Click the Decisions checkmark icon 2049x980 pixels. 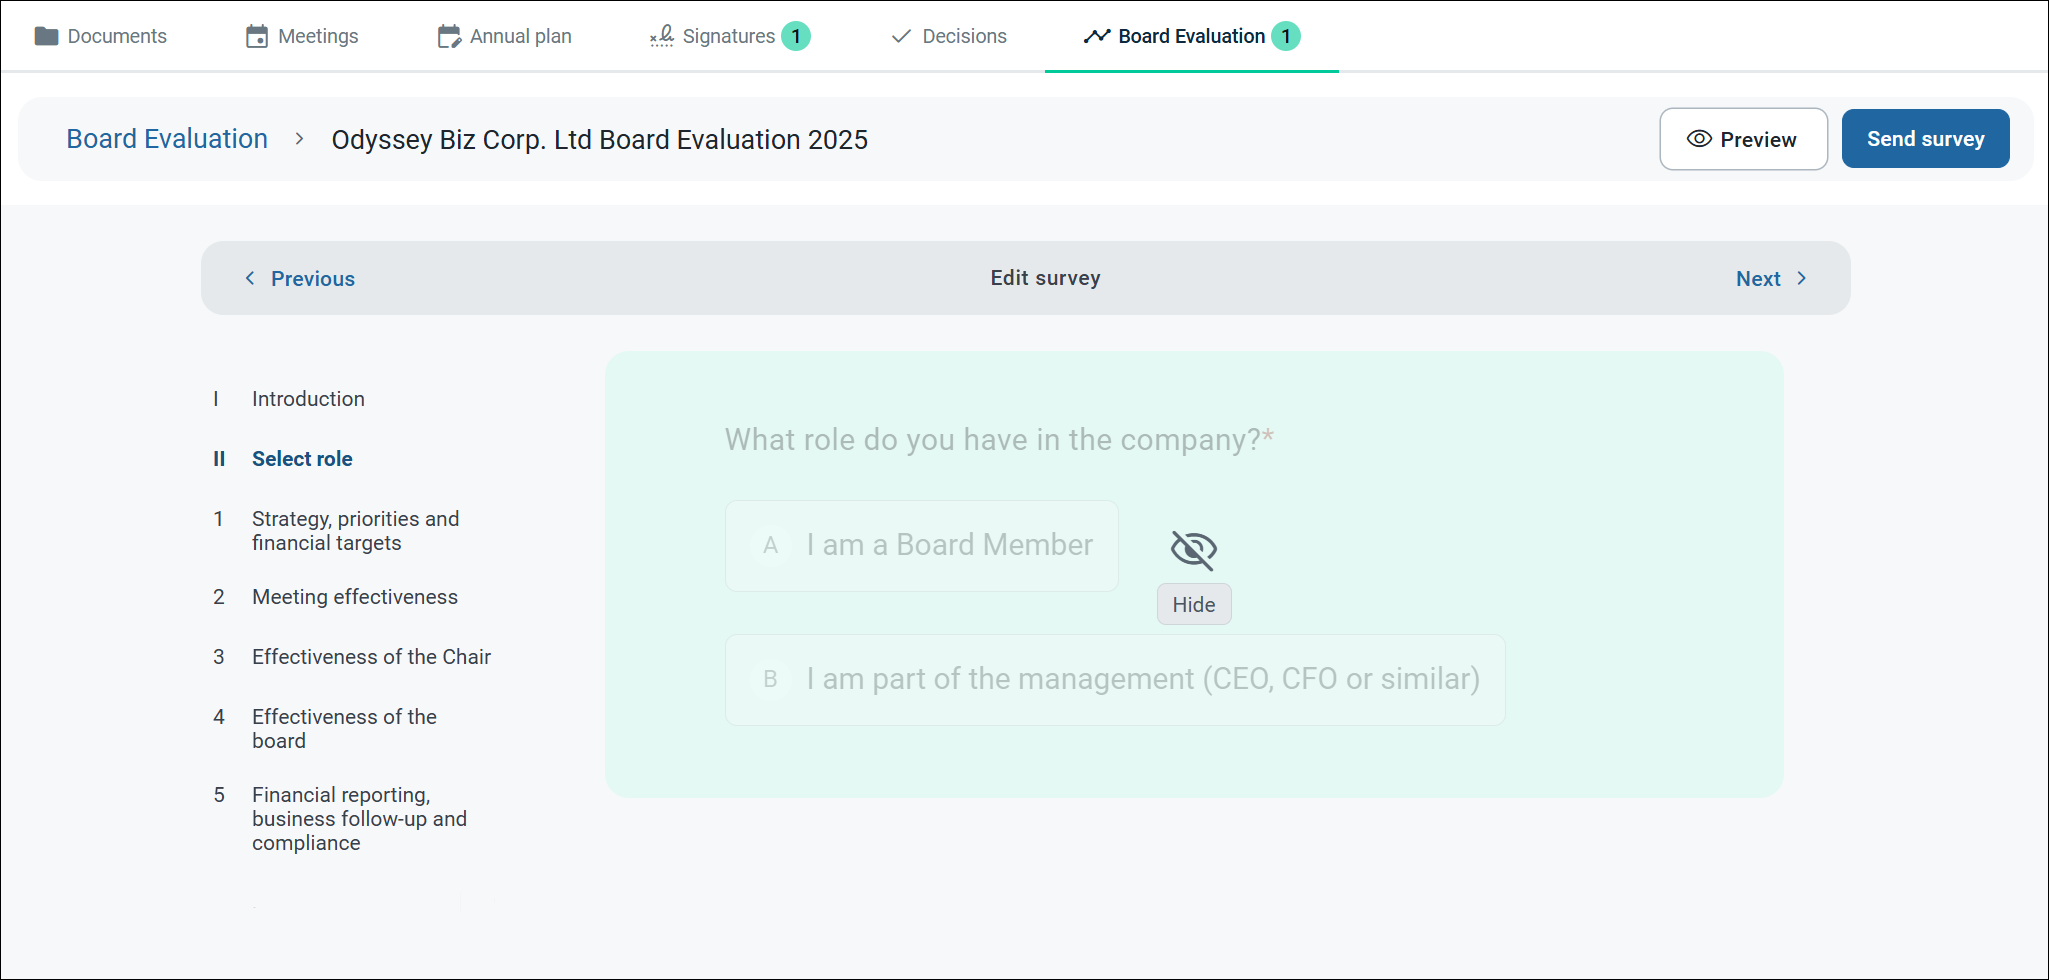click(901, 37)
